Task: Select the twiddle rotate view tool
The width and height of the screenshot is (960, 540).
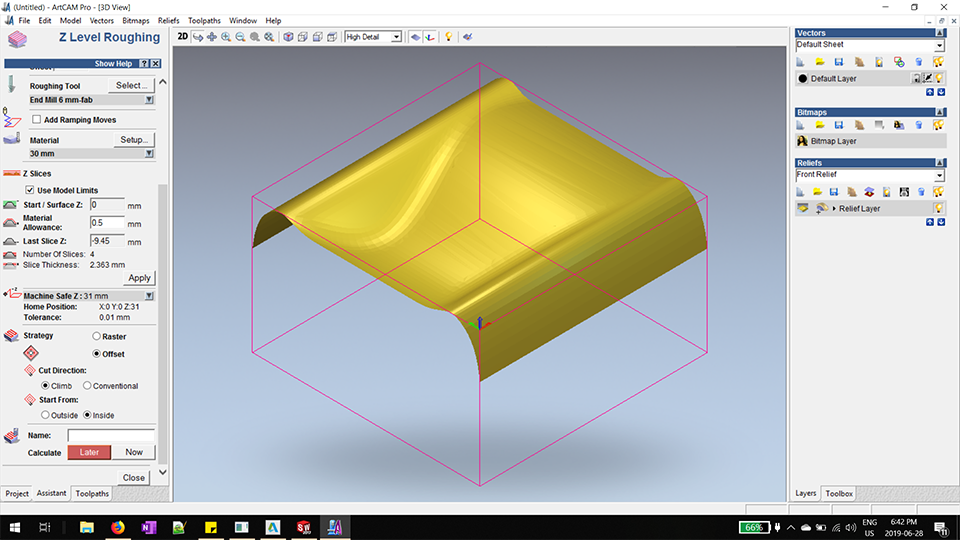Action: (x=198, y=37)
